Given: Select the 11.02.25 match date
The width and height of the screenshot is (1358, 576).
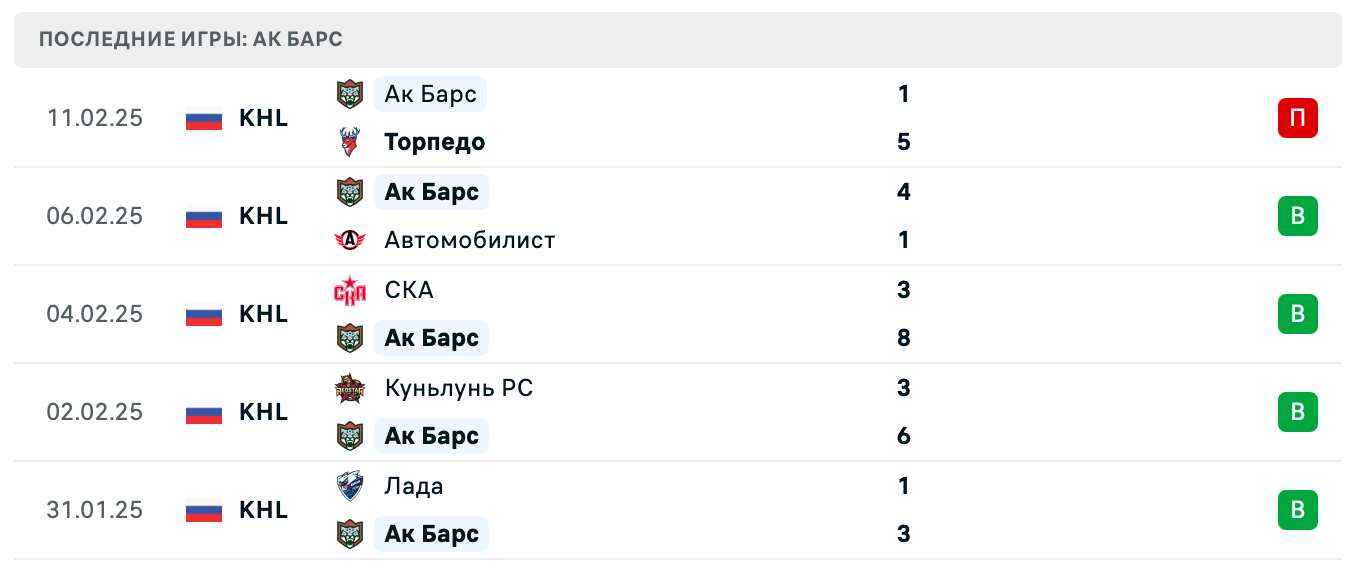Looking at the screenshot, I should pyautogui.click(x=95, y=118).
